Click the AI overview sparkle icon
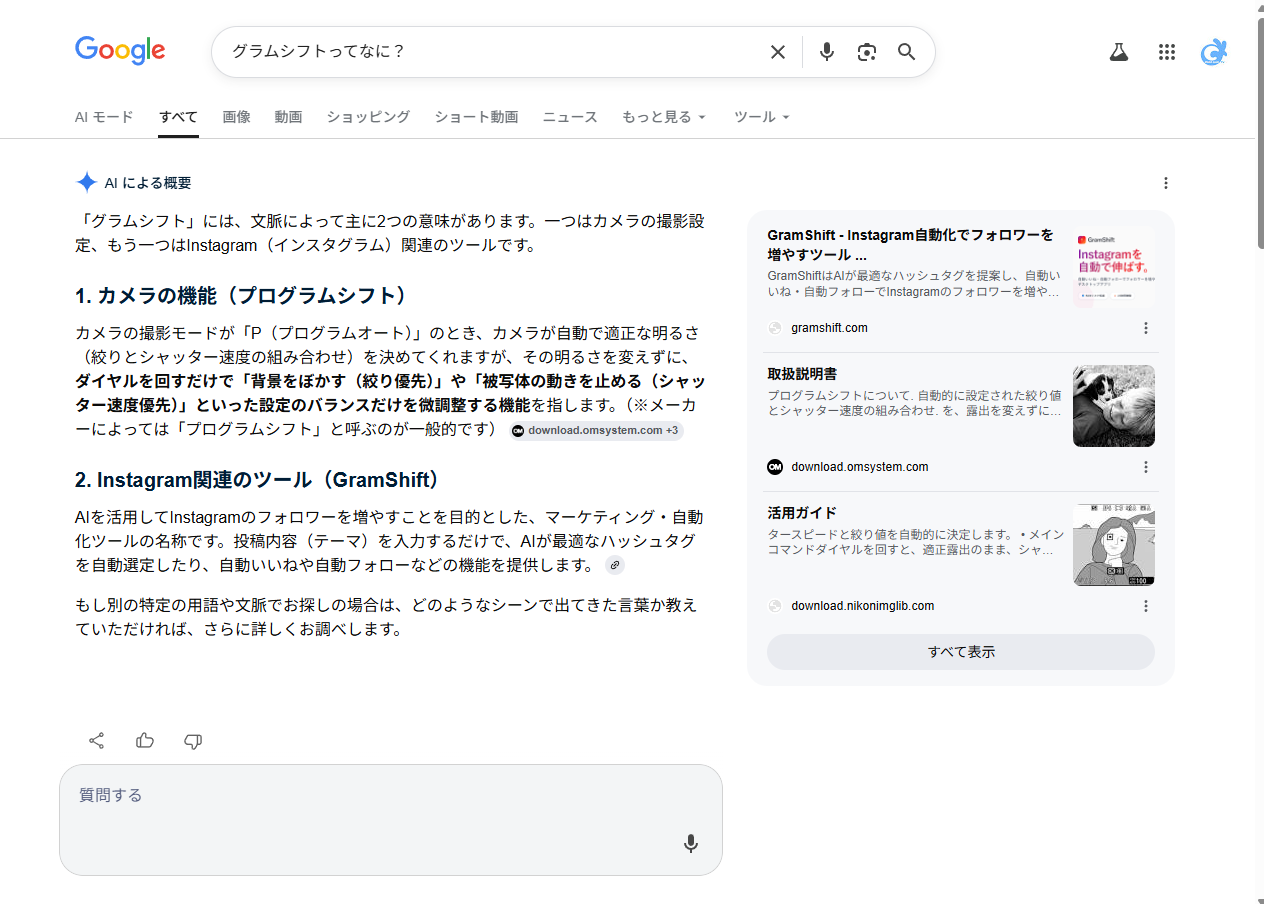 tap(86, 183)
